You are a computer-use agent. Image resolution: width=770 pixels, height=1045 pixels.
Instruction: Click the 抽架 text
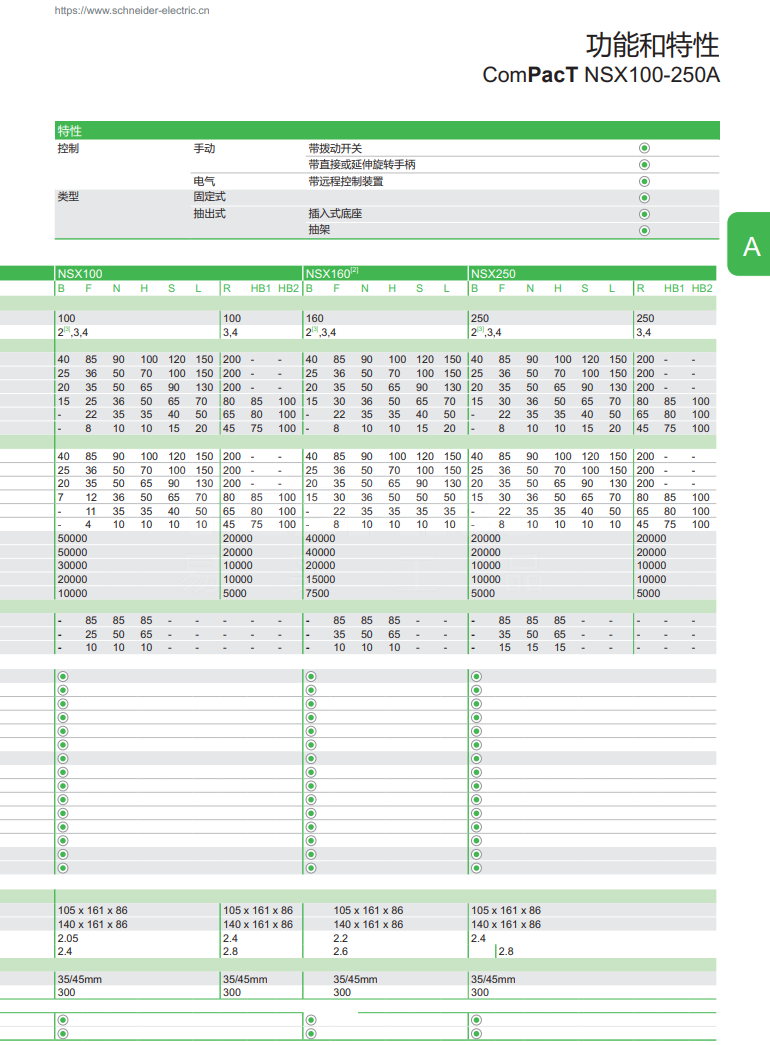[x=319, y=230]
